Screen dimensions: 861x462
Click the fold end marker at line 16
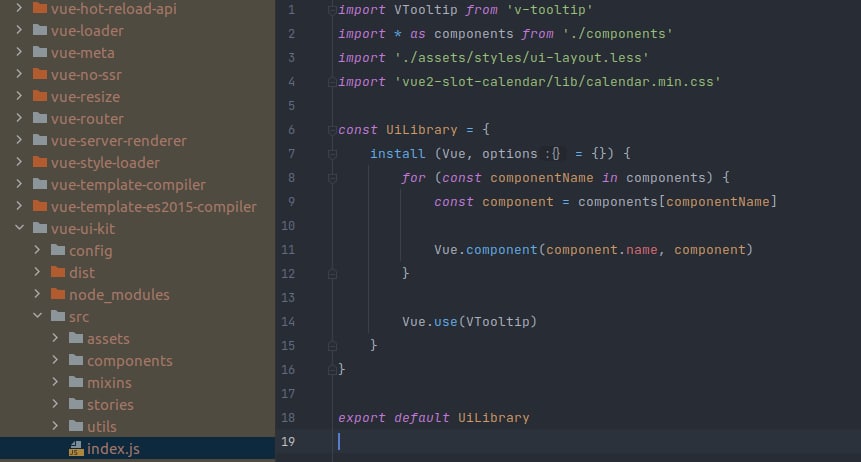click(x=332, y=370)
